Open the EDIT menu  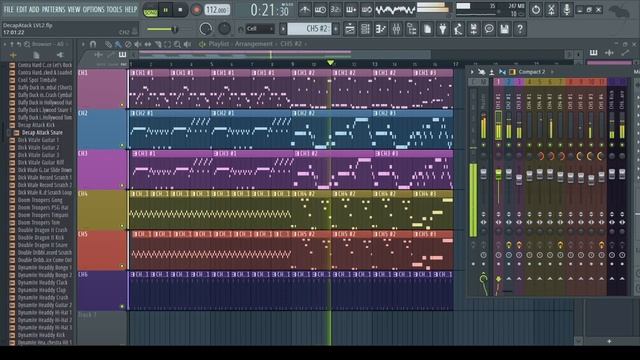click(22, 9)
